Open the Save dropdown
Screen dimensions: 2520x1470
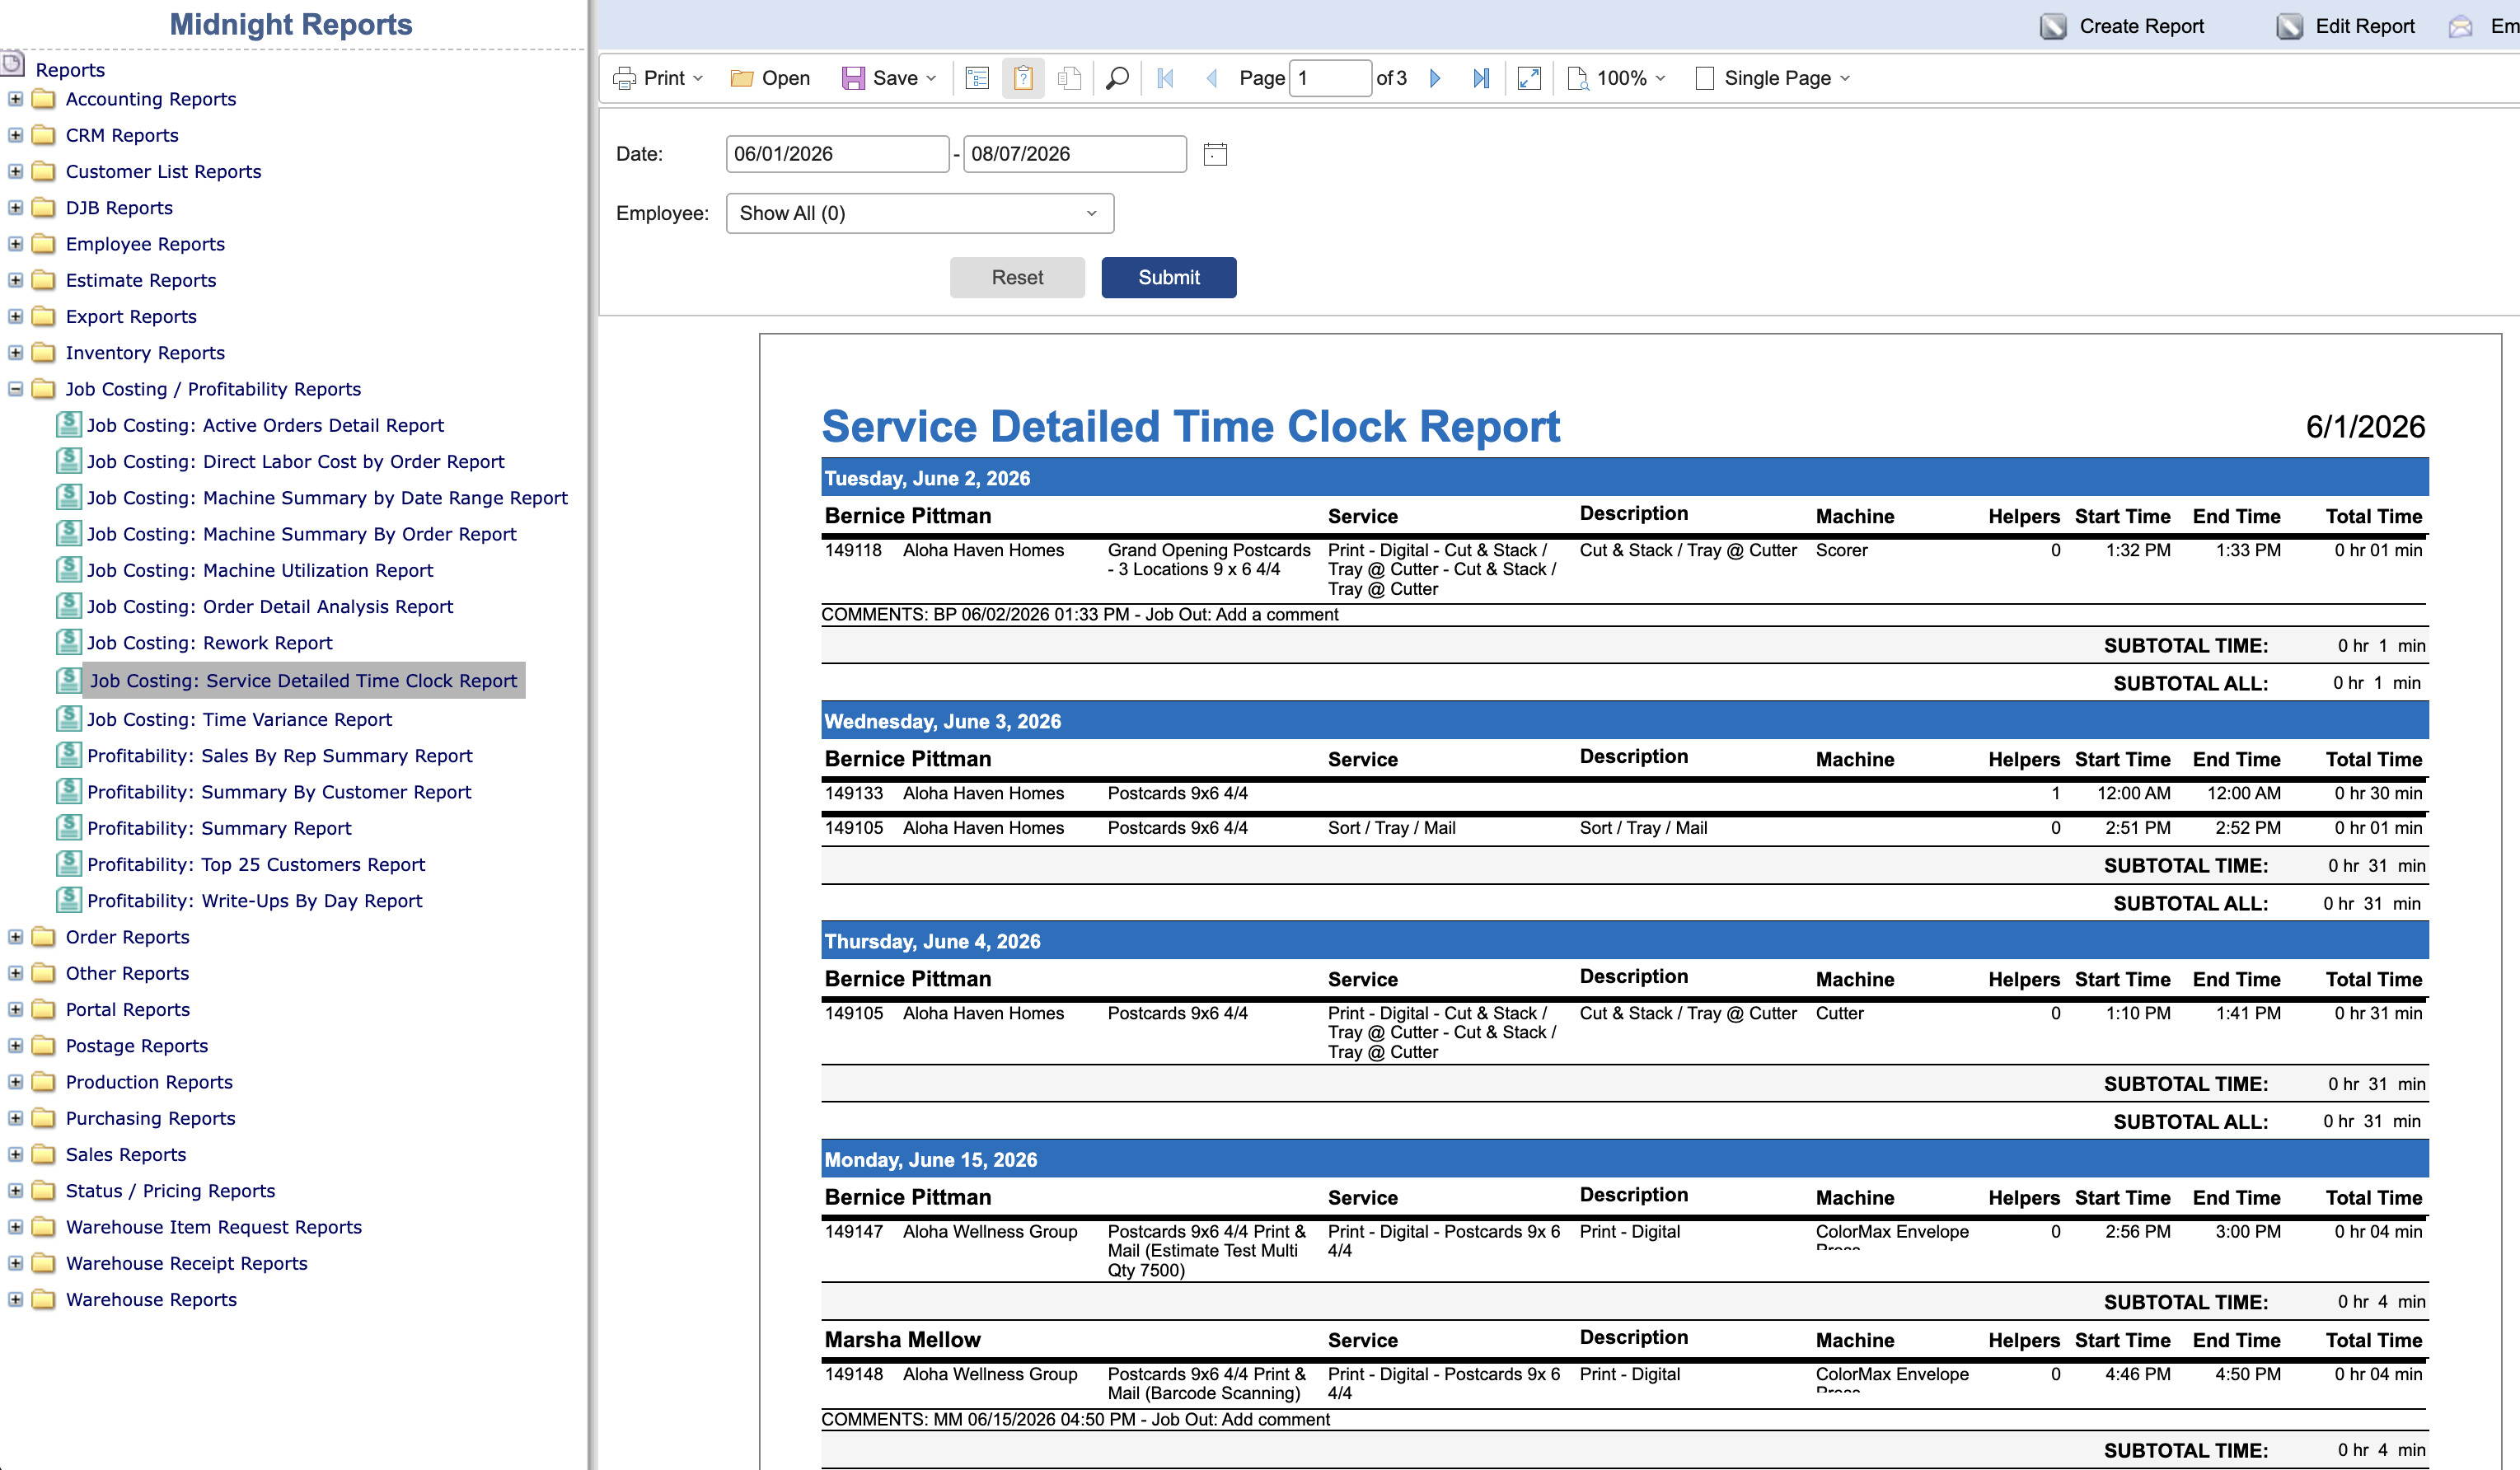889,78
